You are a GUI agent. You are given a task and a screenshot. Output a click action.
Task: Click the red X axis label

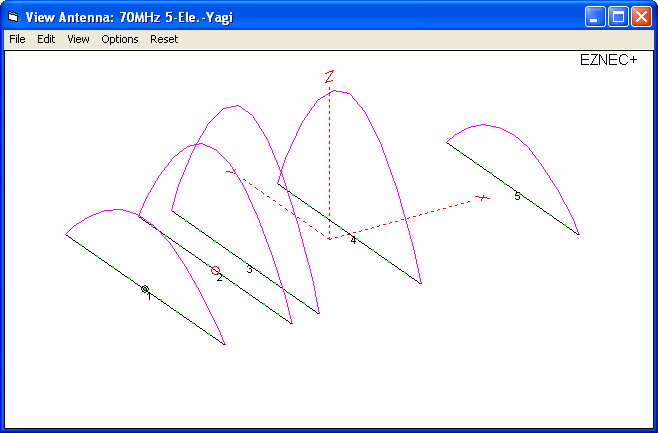click(483, 198)
